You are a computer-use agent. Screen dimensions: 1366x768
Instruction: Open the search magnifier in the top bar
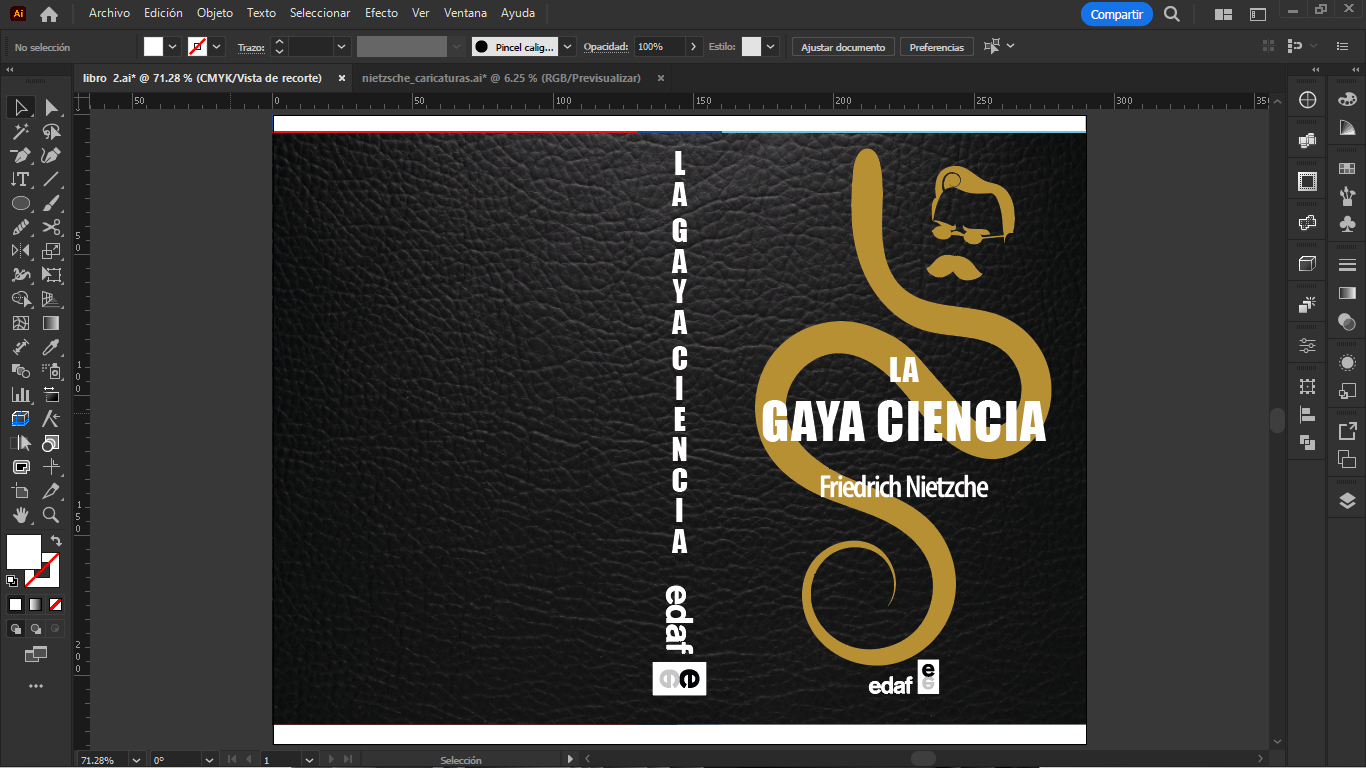coord(1172,14)
